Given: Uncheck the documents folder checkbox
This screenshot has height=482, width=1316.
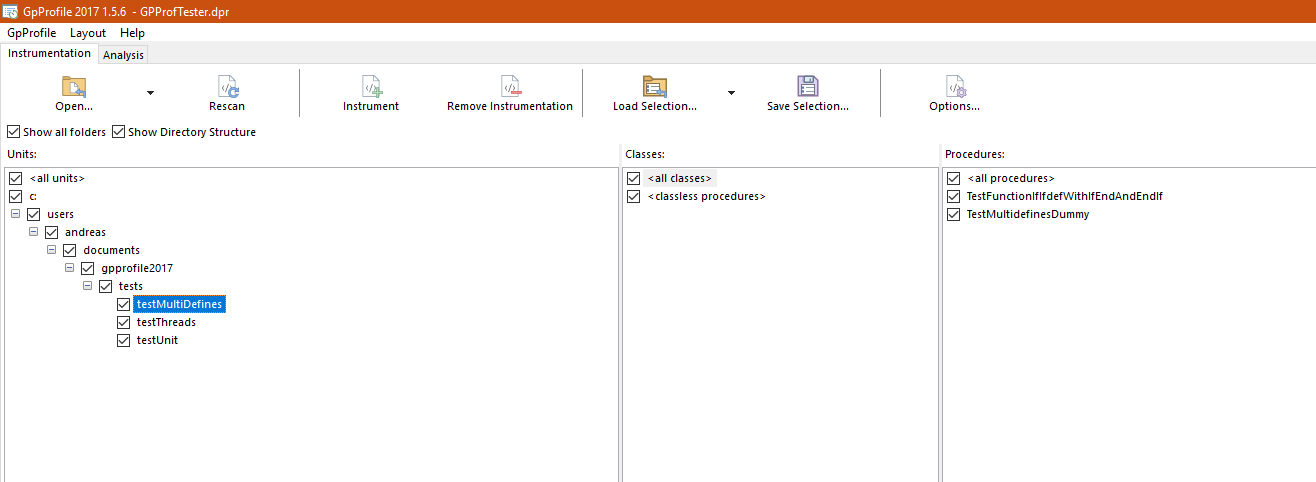Looking at the screenshot, I should point(69,250).
